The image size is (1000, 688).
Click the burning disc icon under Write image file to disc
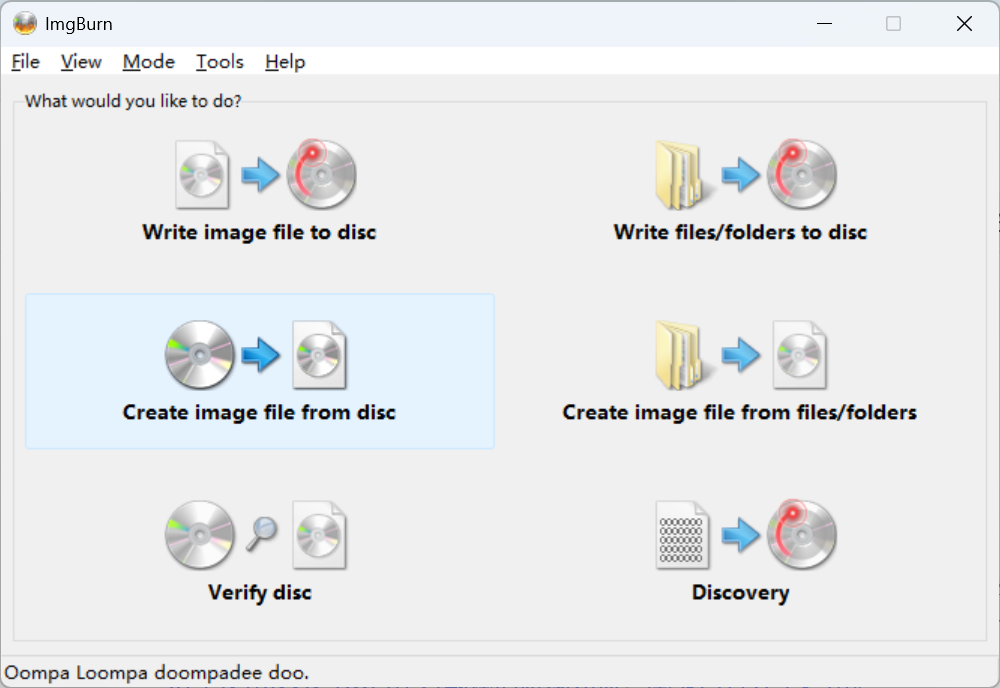point(321,174)
